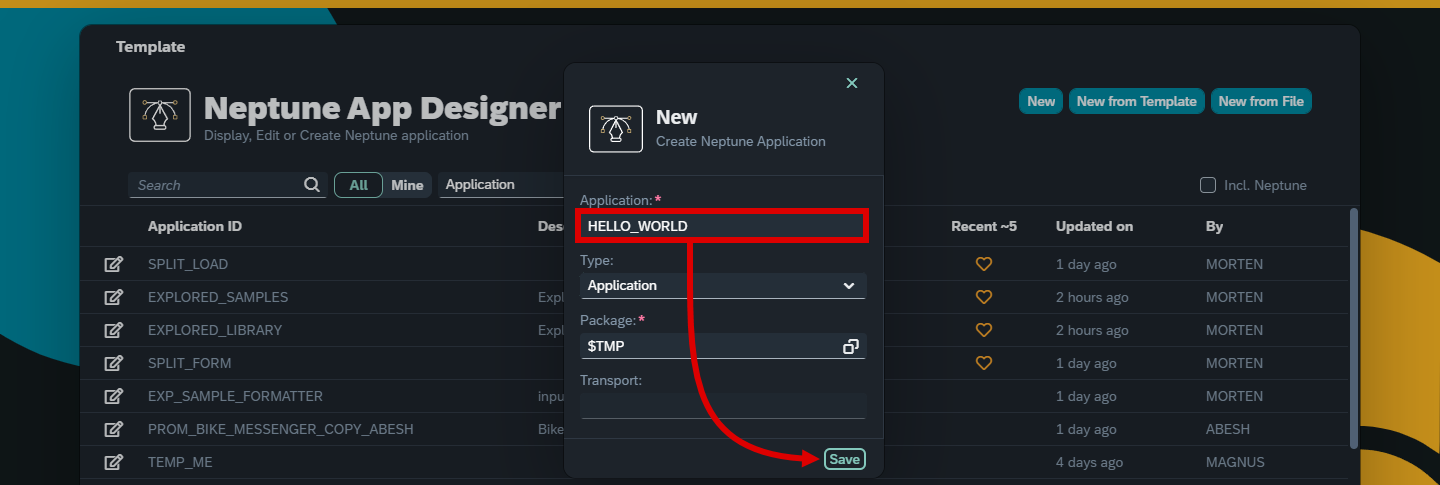1440x485 pixels.
Task: Save the new application
Action: [x=845, y=460]
